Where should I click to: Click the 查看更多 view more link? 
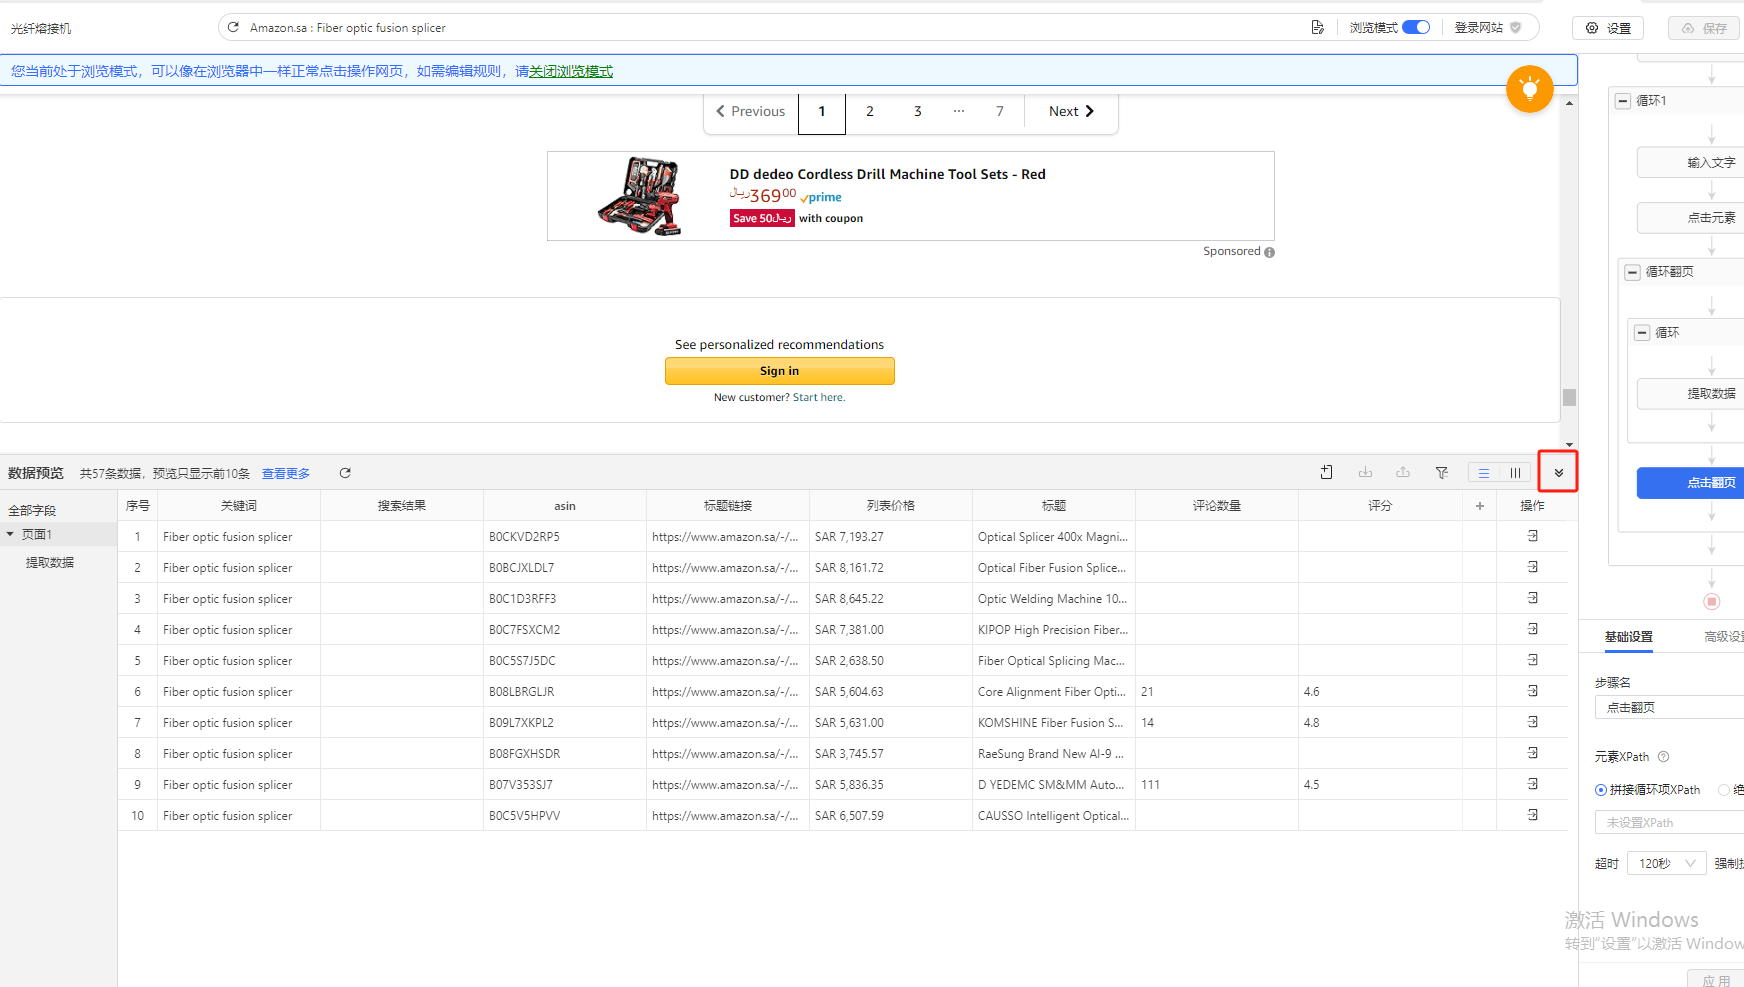[286, 473]
